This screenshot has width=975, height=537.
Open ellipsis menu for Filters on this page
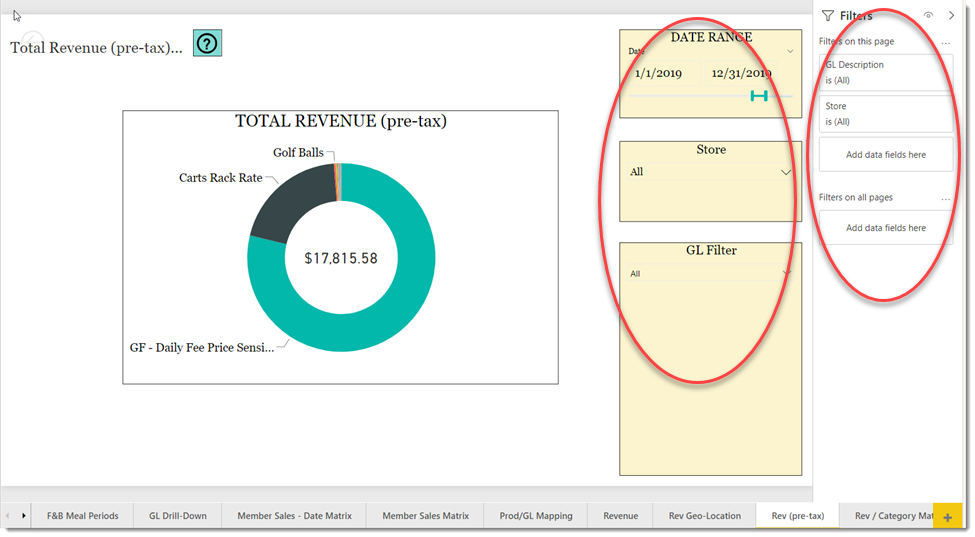click(x=946, y=42)
